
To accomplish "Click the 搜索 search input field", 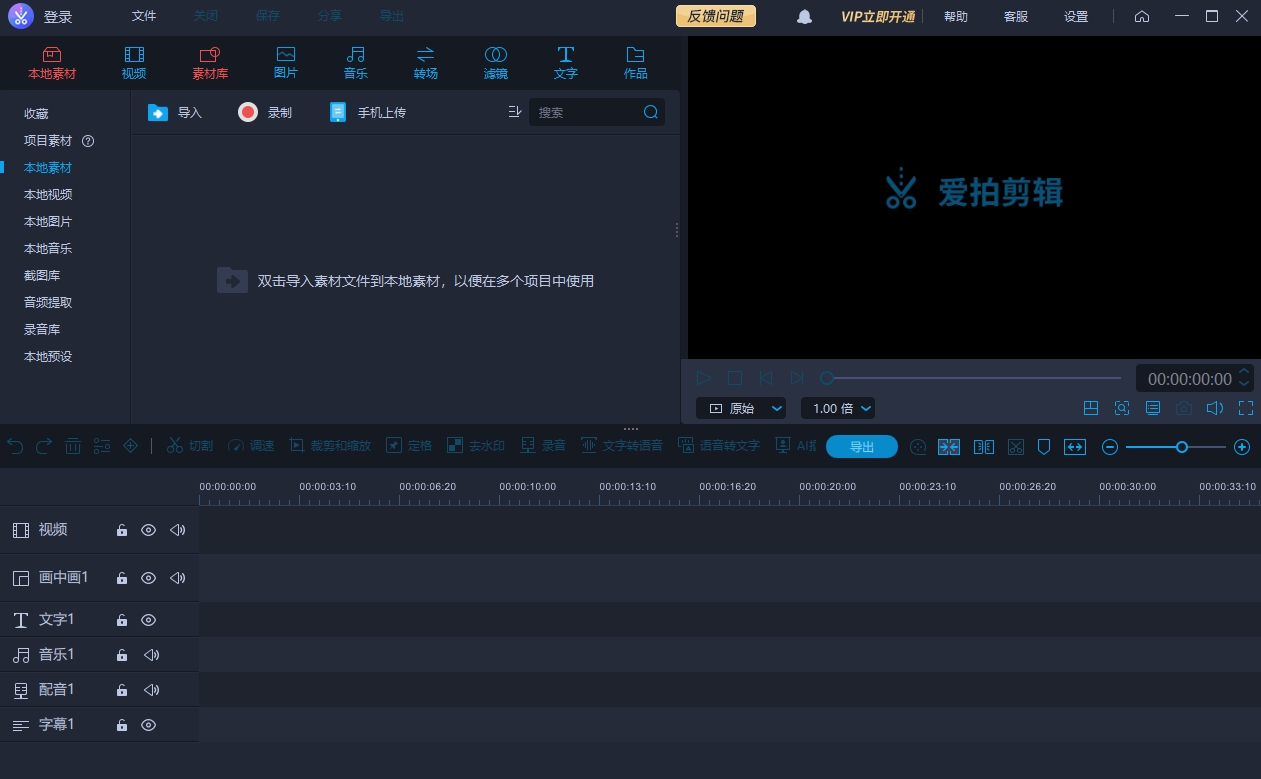I will [x=587, y=113].
